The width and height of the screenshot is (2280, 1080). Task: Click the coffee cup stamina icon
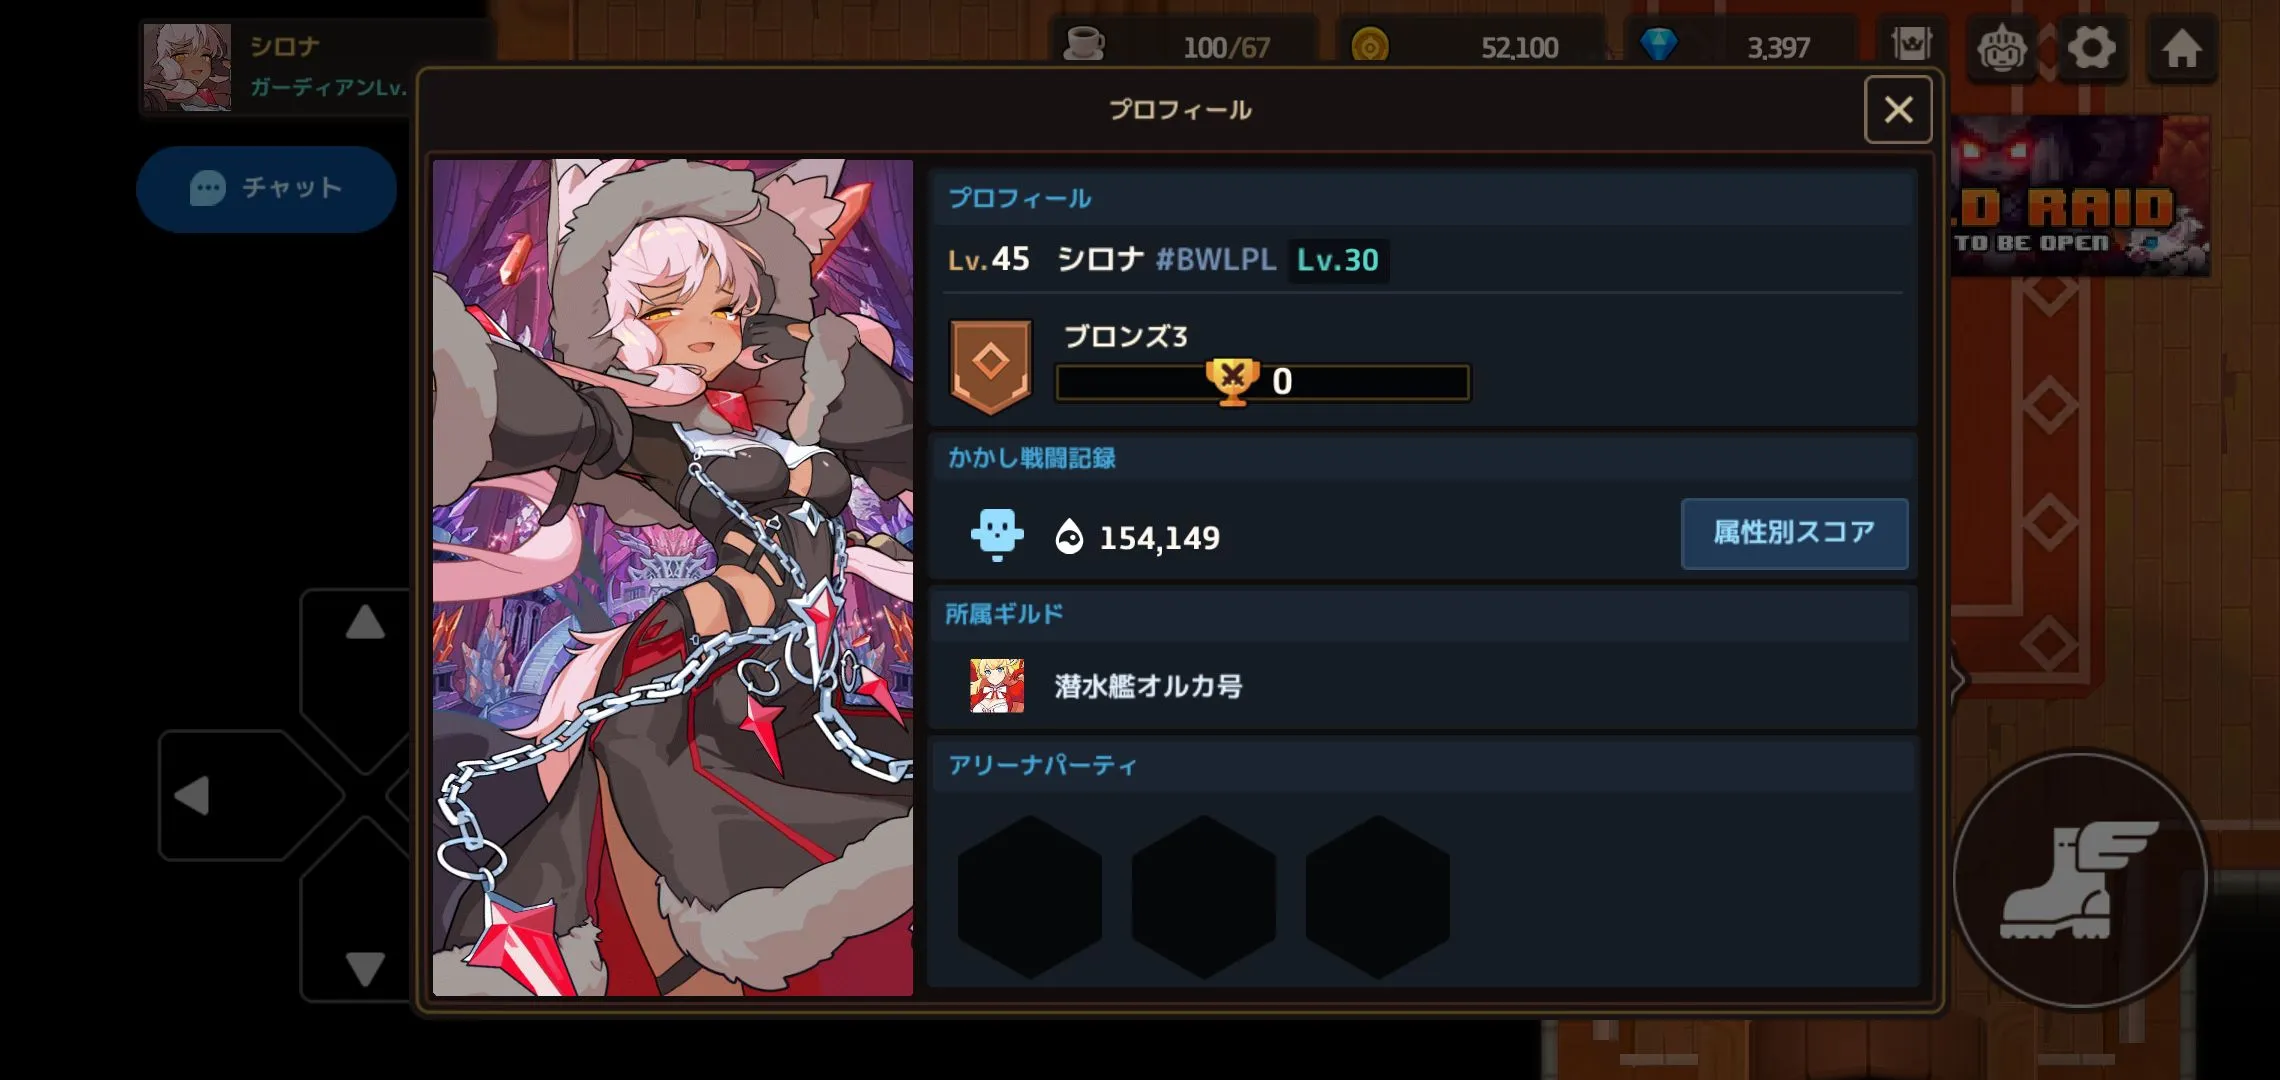pyautogui.click(x=1084, y=44)
